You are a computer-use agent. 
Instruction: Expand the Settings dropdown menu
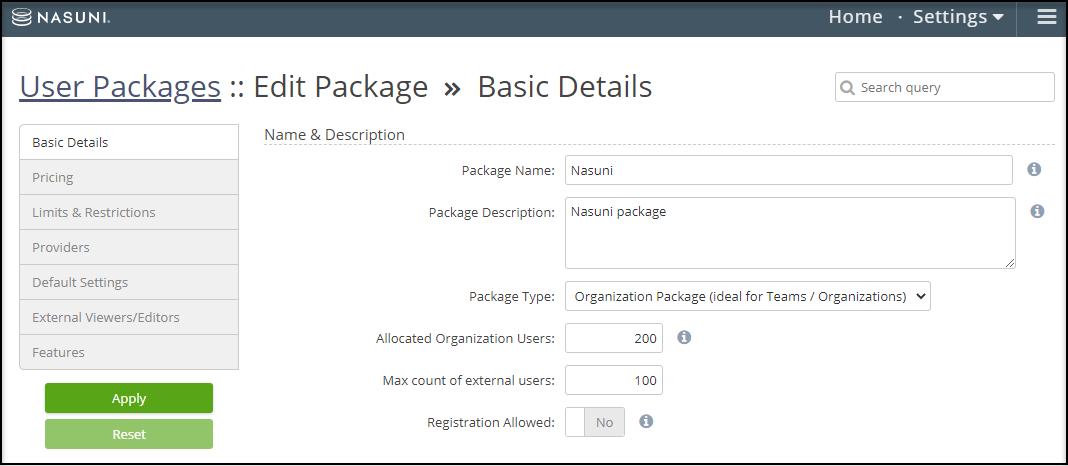(958, 18)
